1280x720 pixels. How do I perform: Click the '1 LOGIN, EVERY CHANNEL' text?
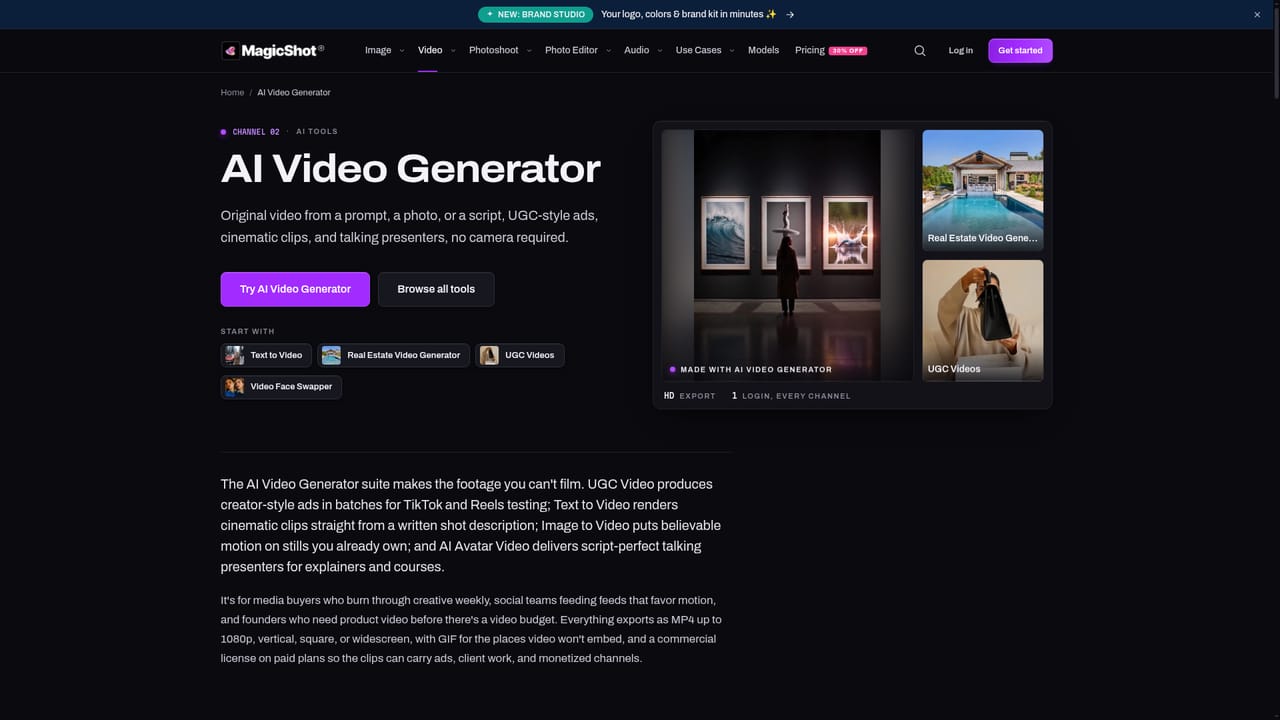point(791,396)
